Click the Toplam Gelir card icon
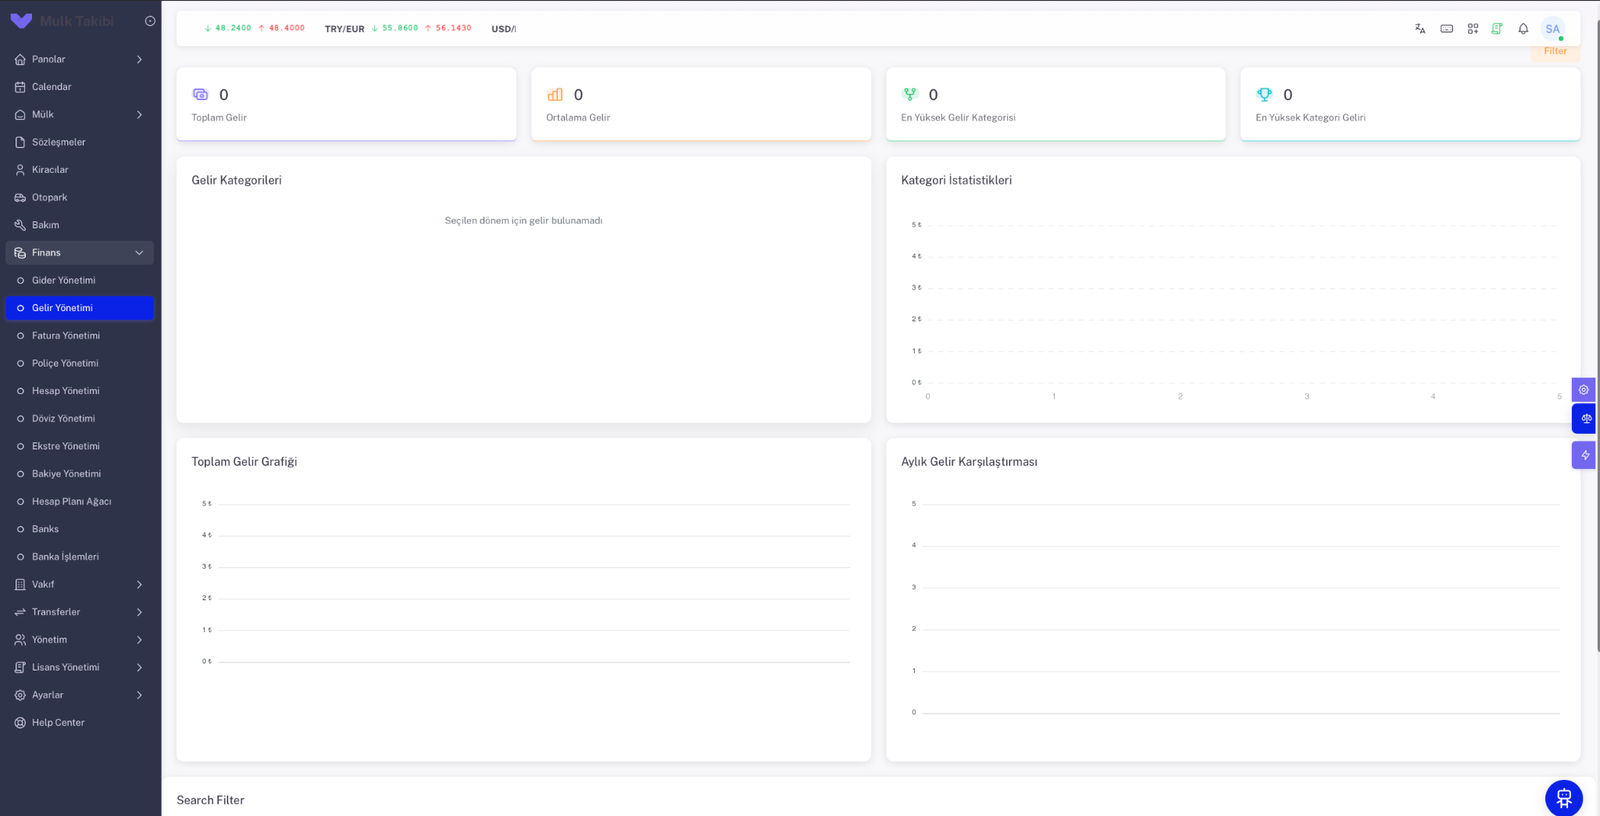Screen dimensions: 1600x816 coord(200,94)
